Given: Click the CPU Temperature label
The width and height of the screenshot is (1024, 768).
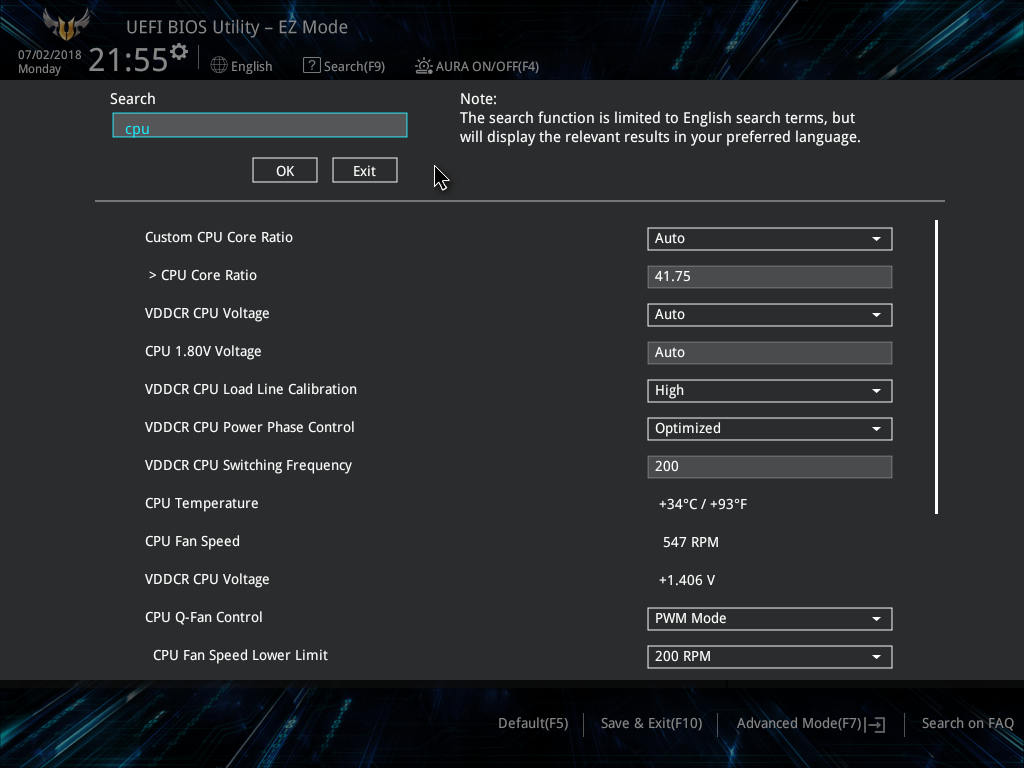Looking at the screenshot, I should click(202, 504).
